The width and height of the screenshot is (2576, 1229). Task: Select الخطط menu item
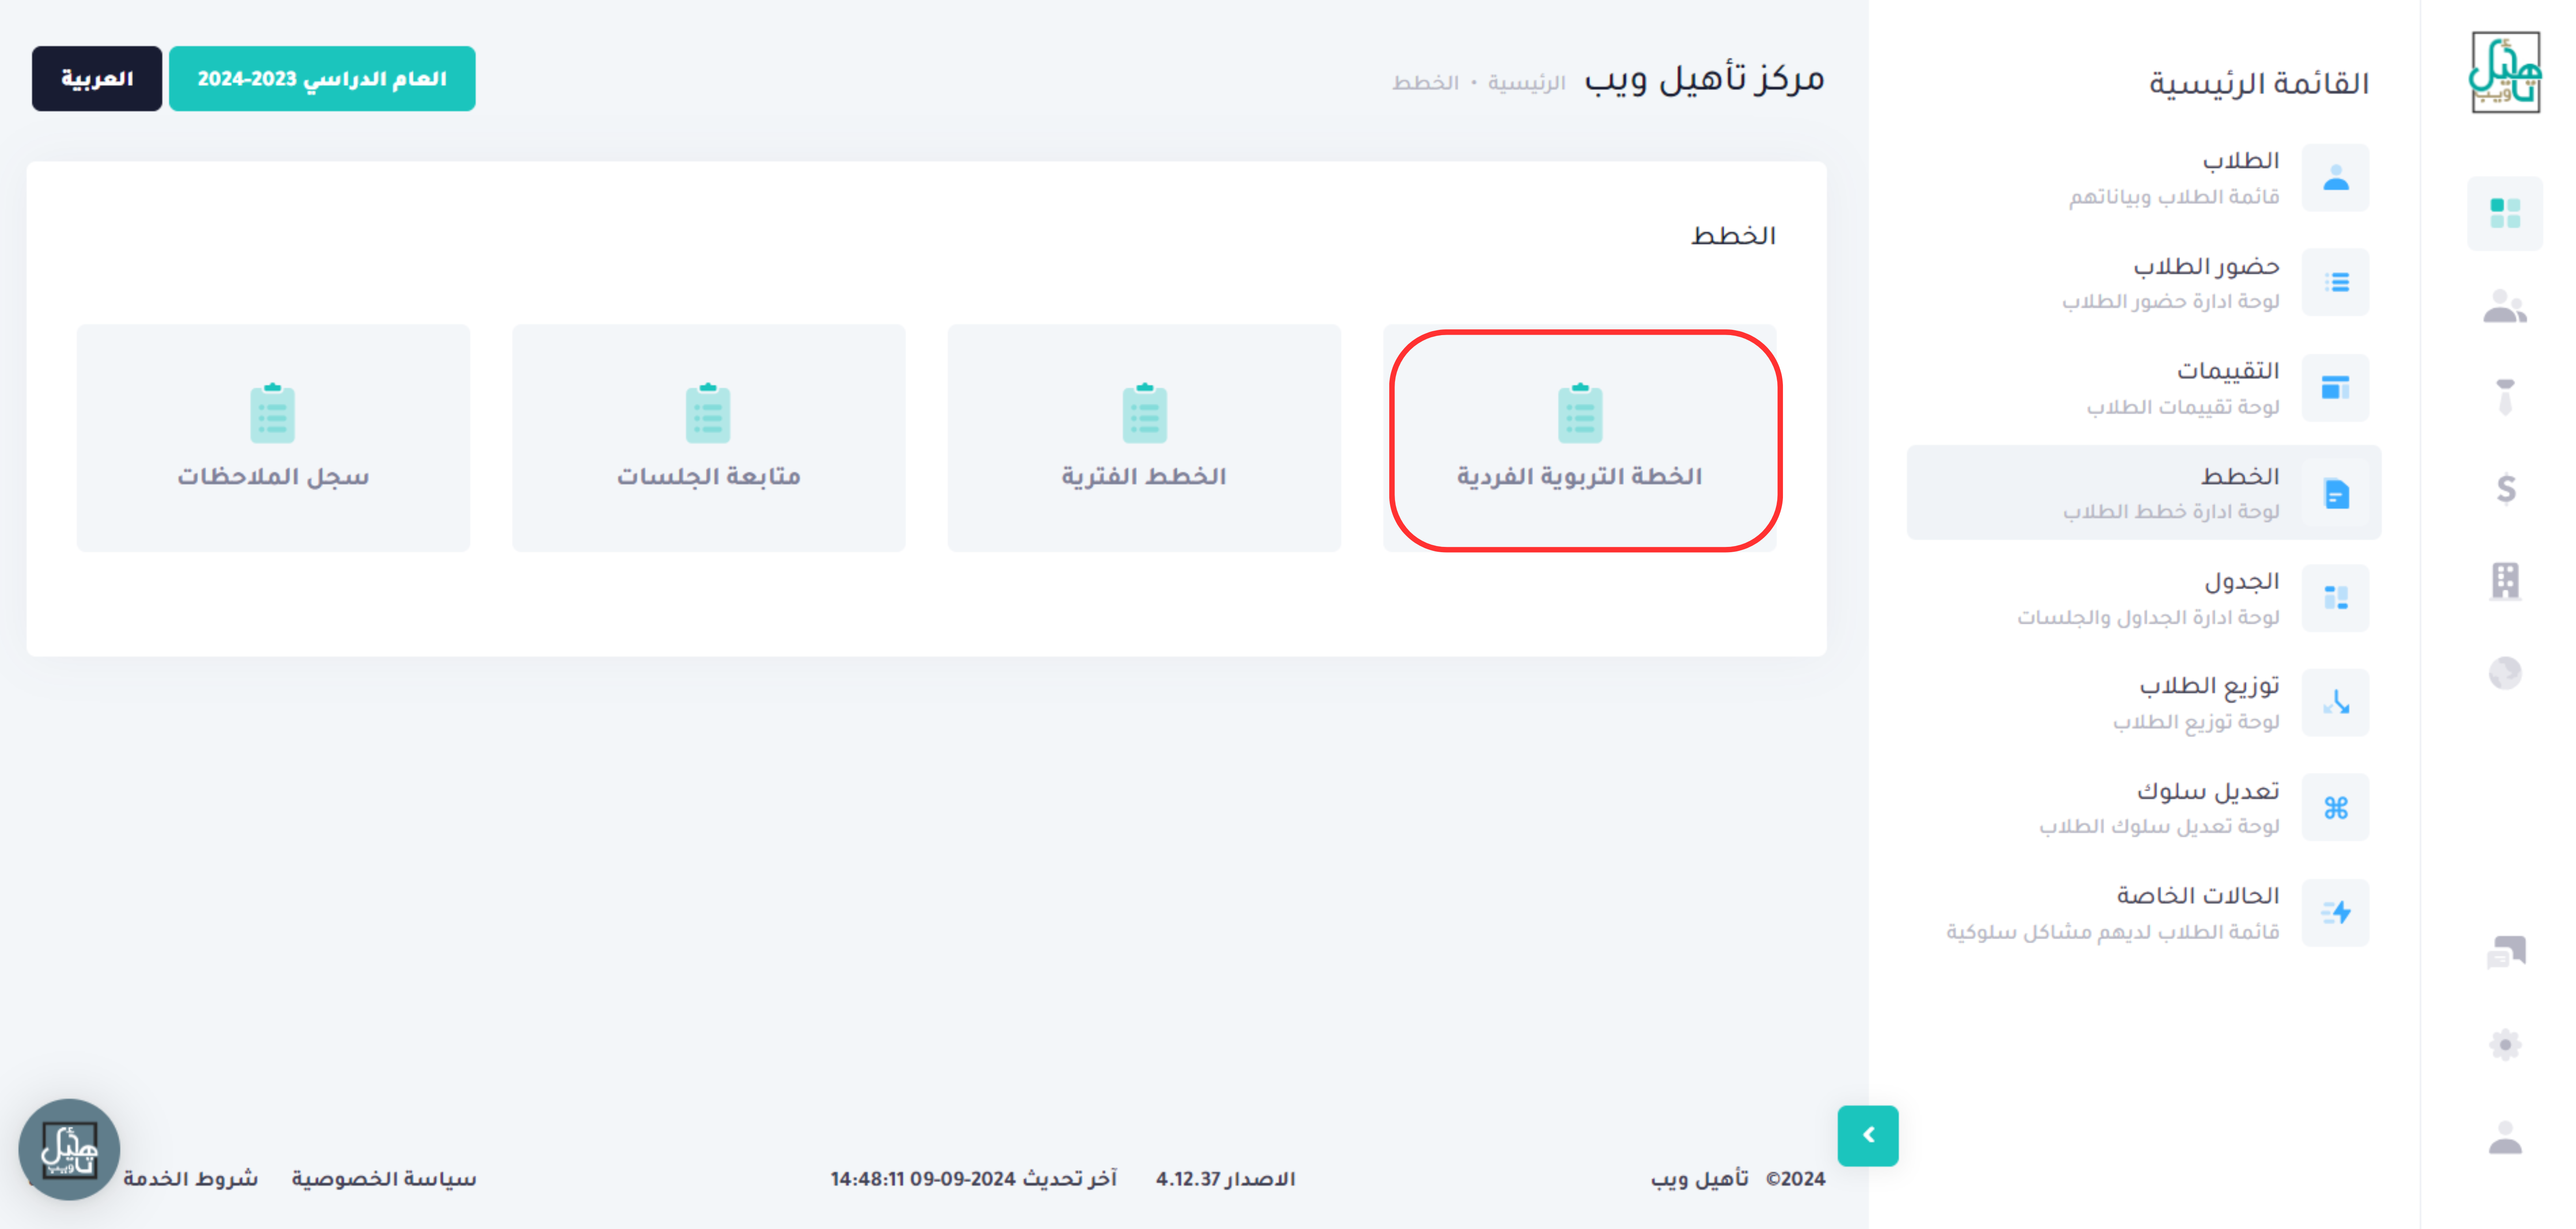click(2143, 493)
